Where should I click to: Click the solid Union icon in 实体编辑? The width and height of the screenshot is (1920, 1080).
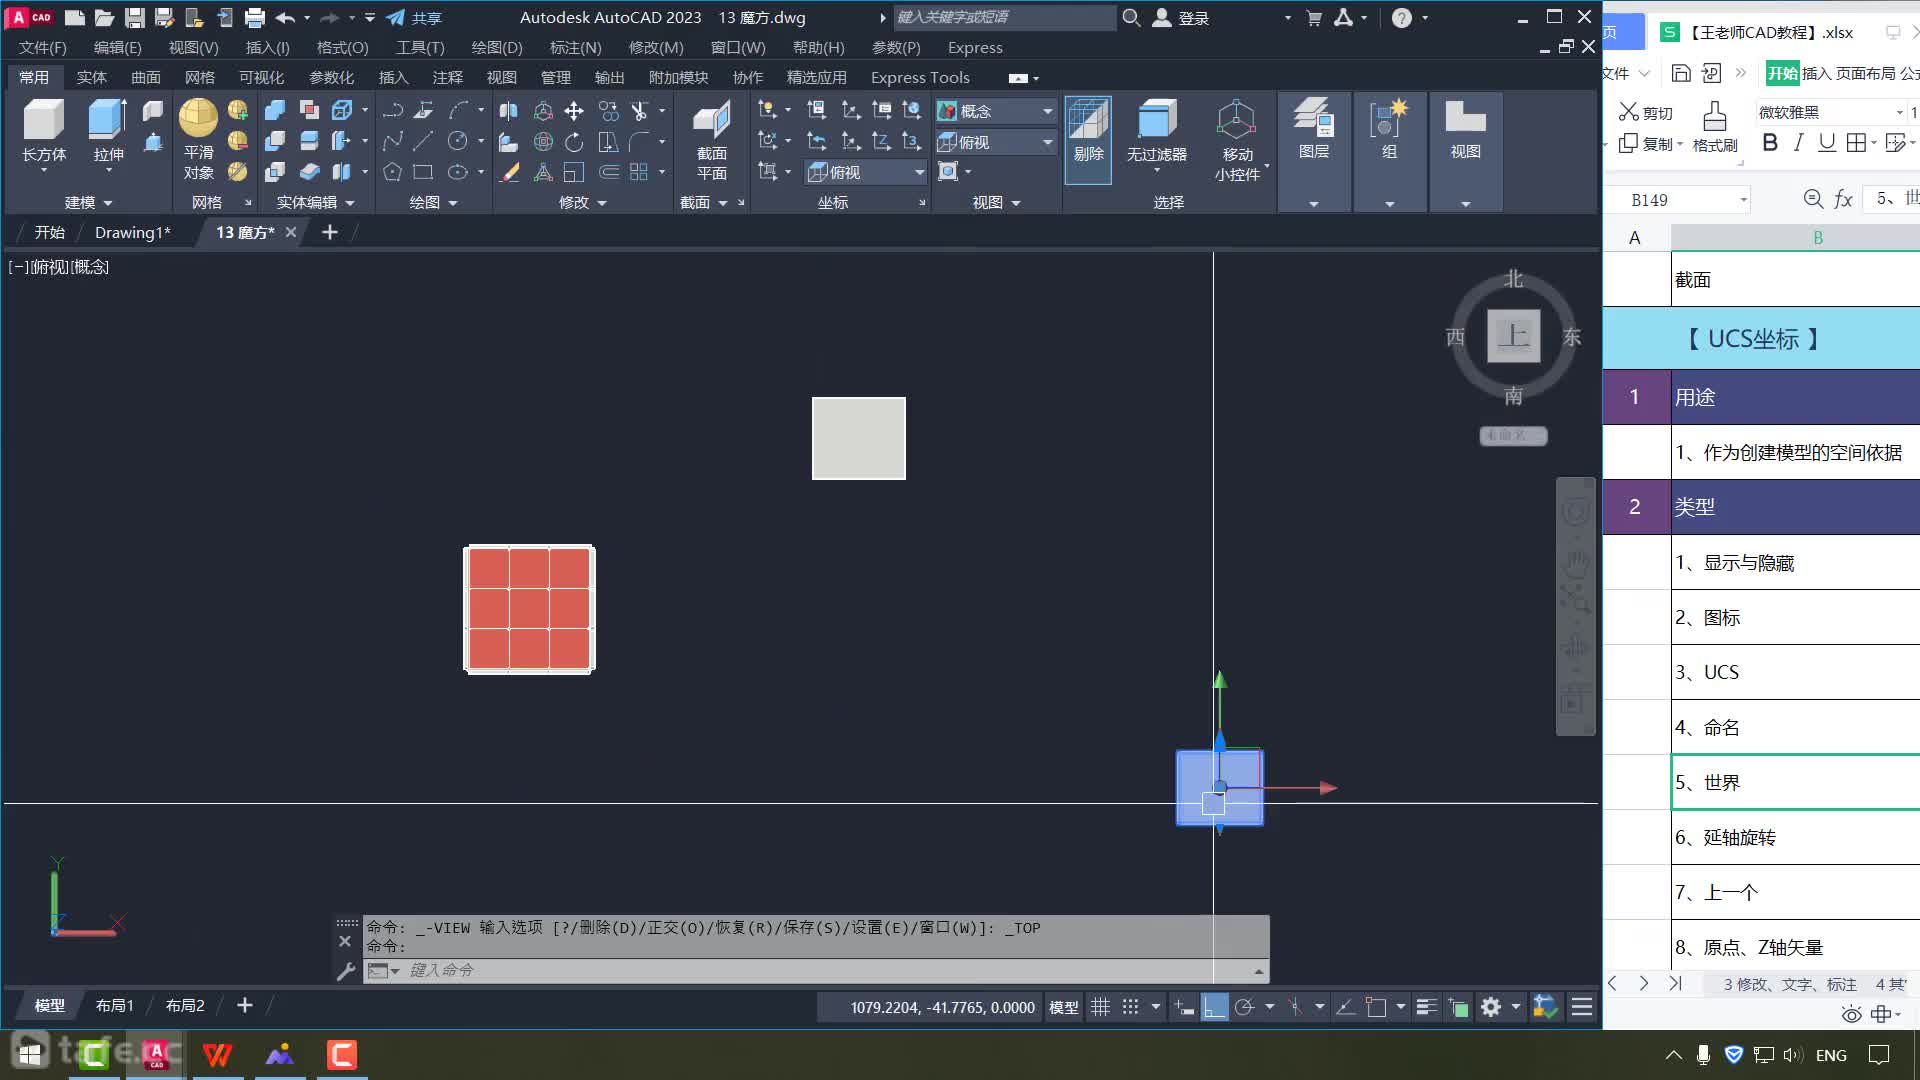275,111
